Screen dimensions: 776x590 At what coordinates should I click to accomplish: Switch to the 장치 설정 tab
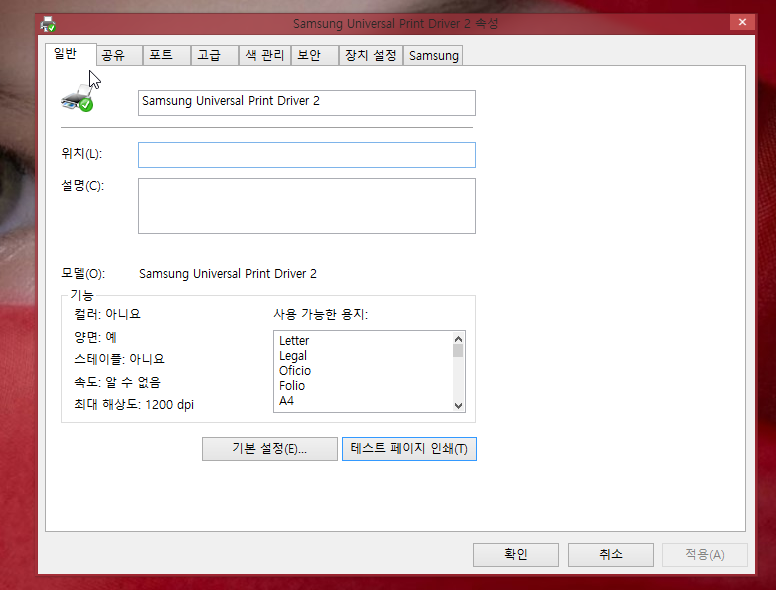[x=371, y=55]
